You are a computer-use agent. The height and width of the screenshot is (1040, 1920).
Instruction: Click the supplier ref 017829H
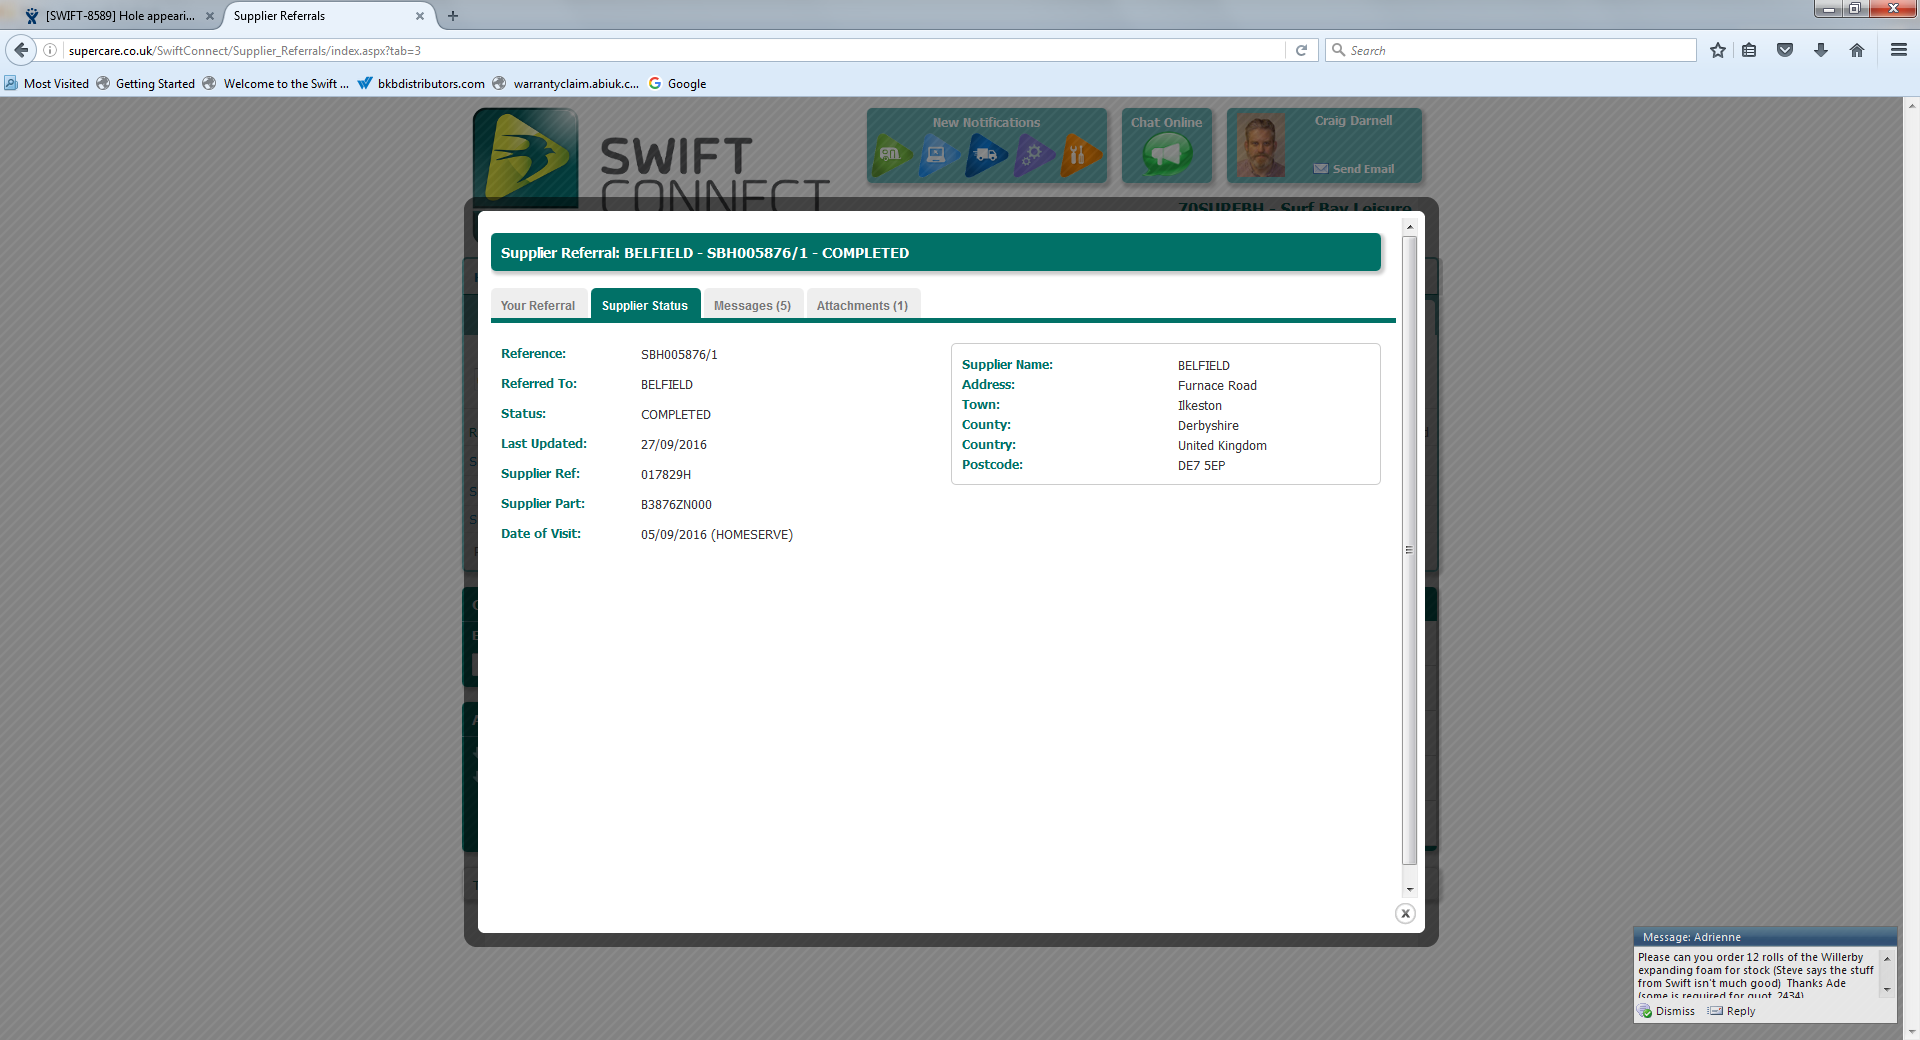(666, 475)
